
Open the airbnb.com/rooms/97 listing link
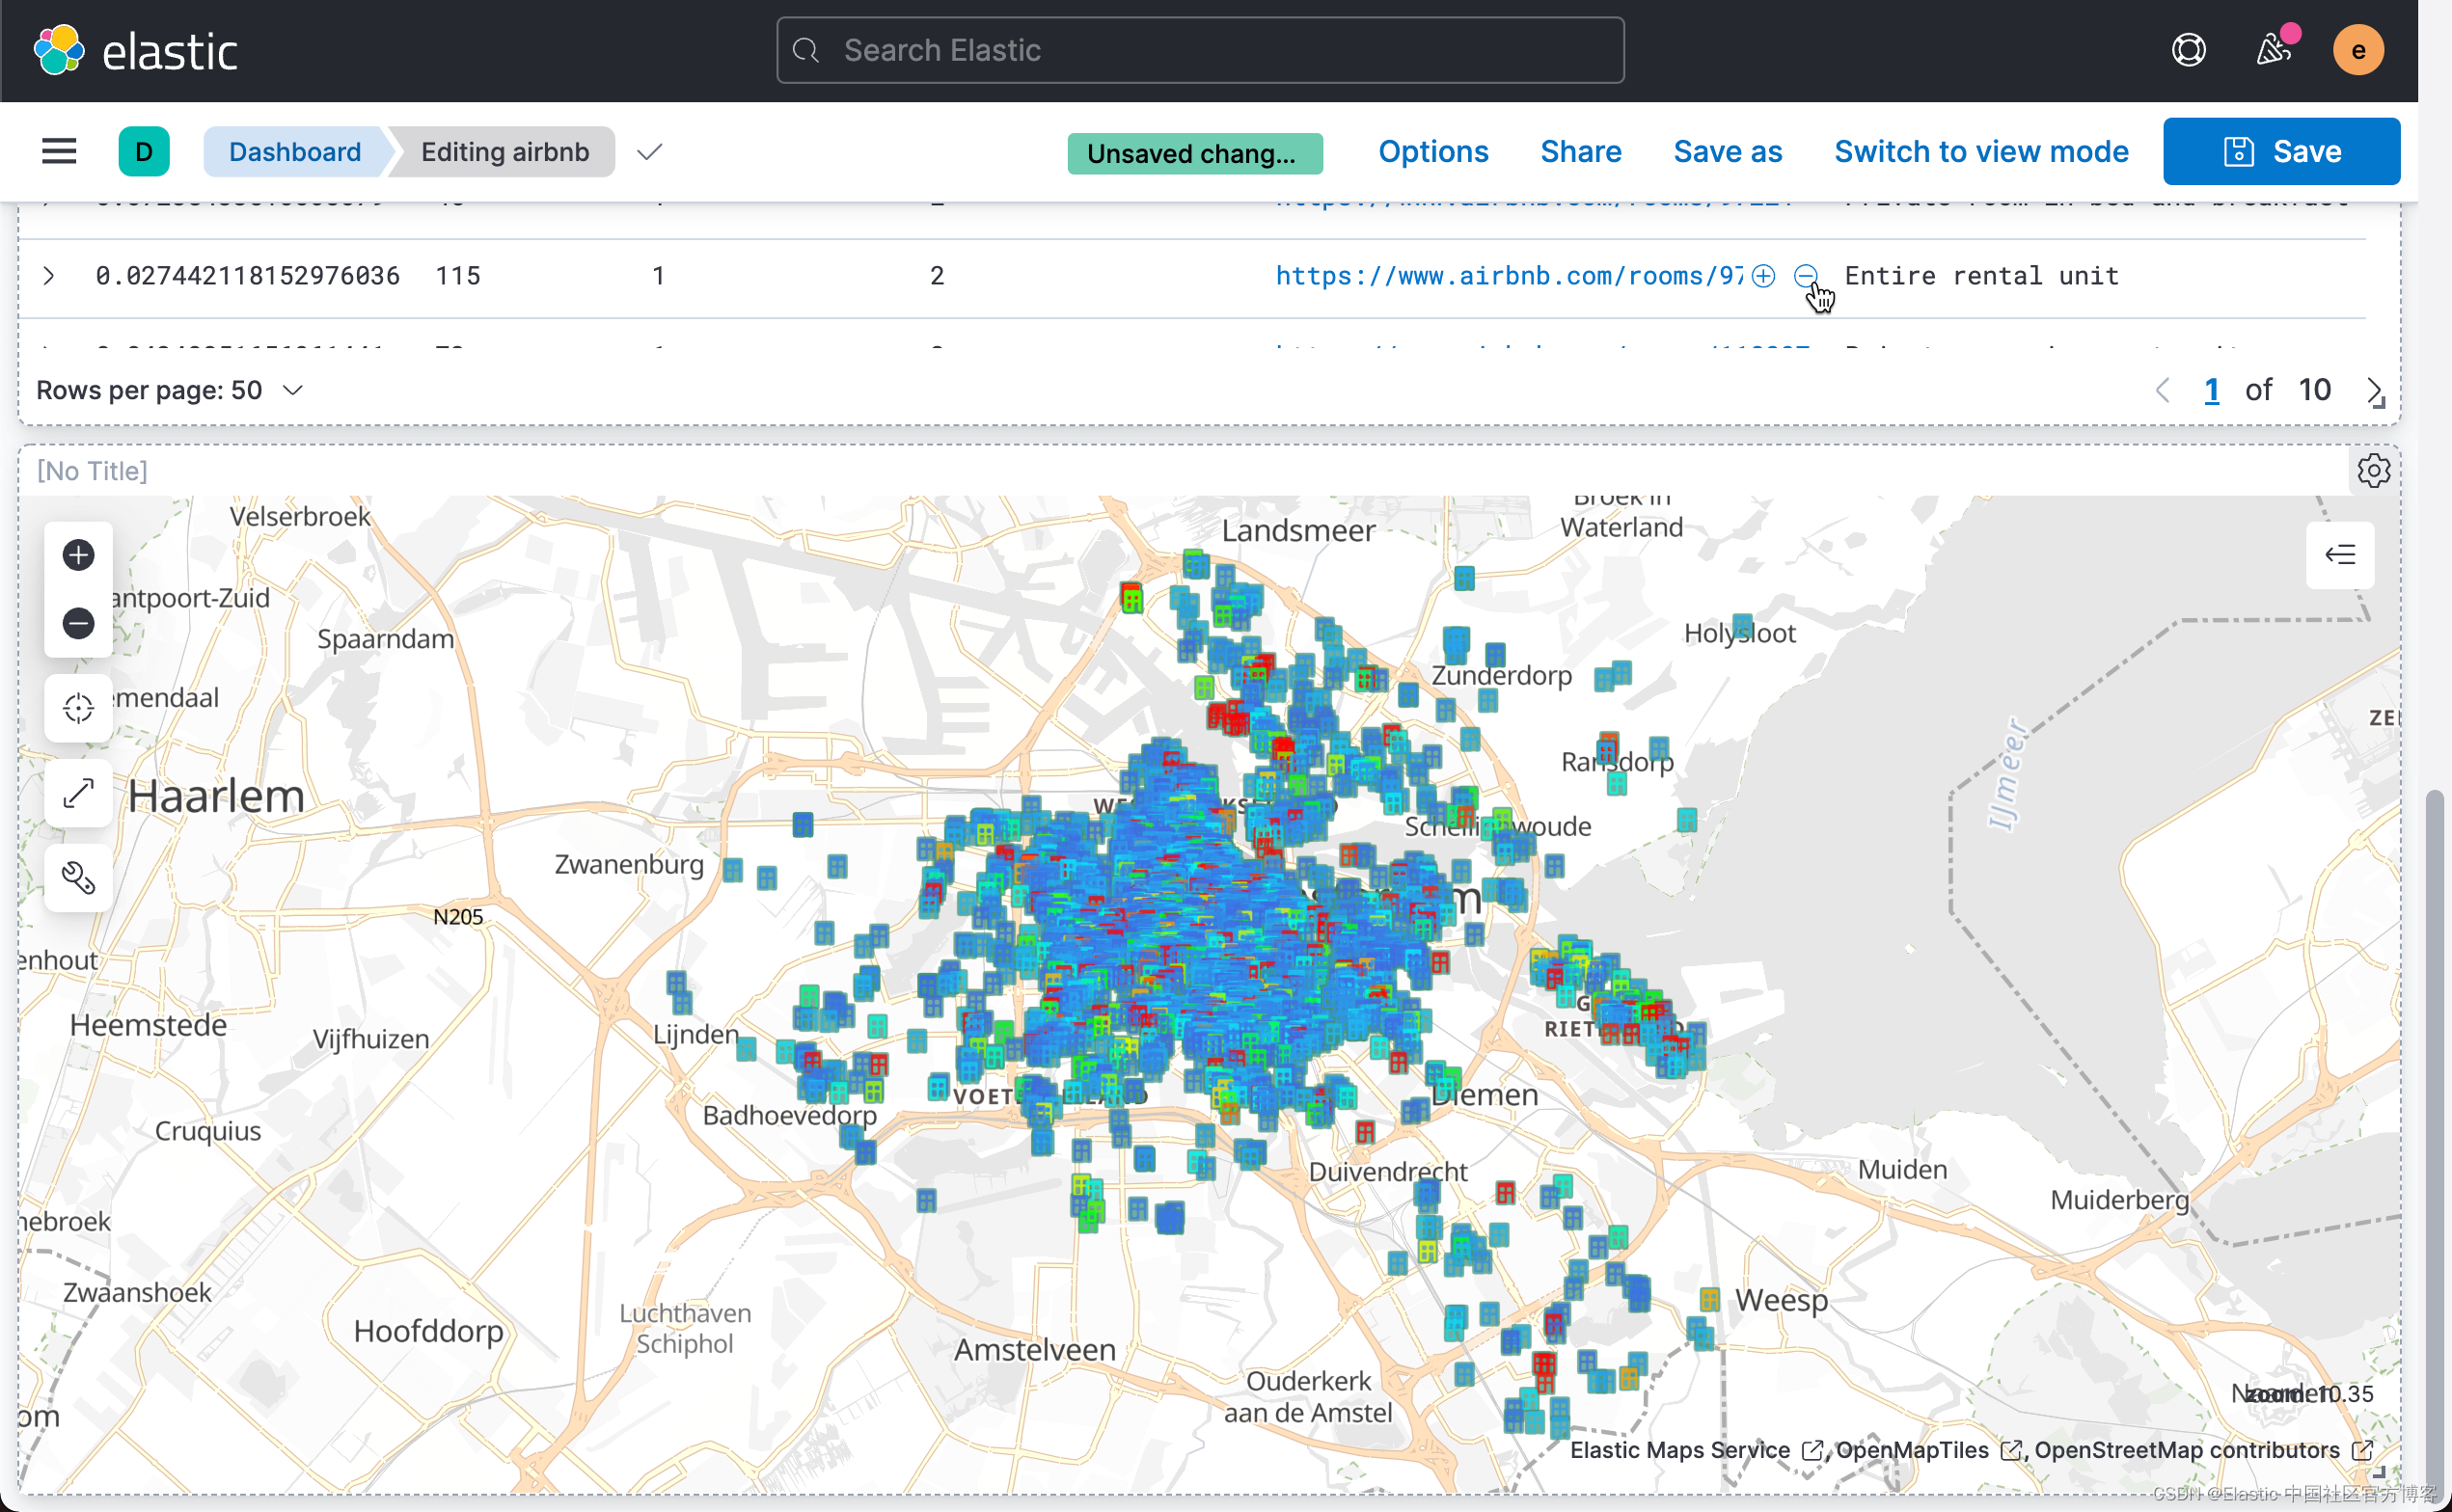(x=1509, y=276)
